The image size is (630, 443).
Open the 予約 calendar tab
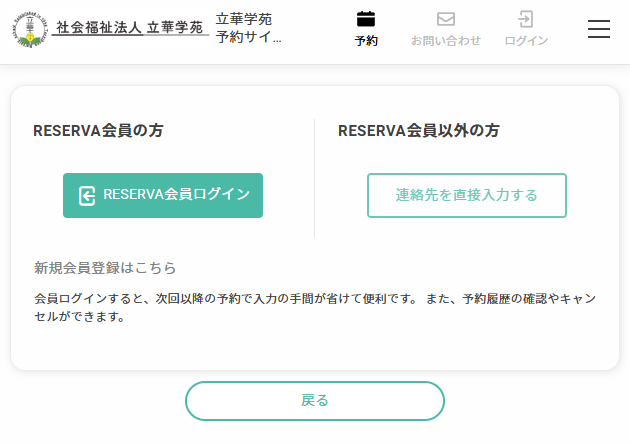coord(366,29)
